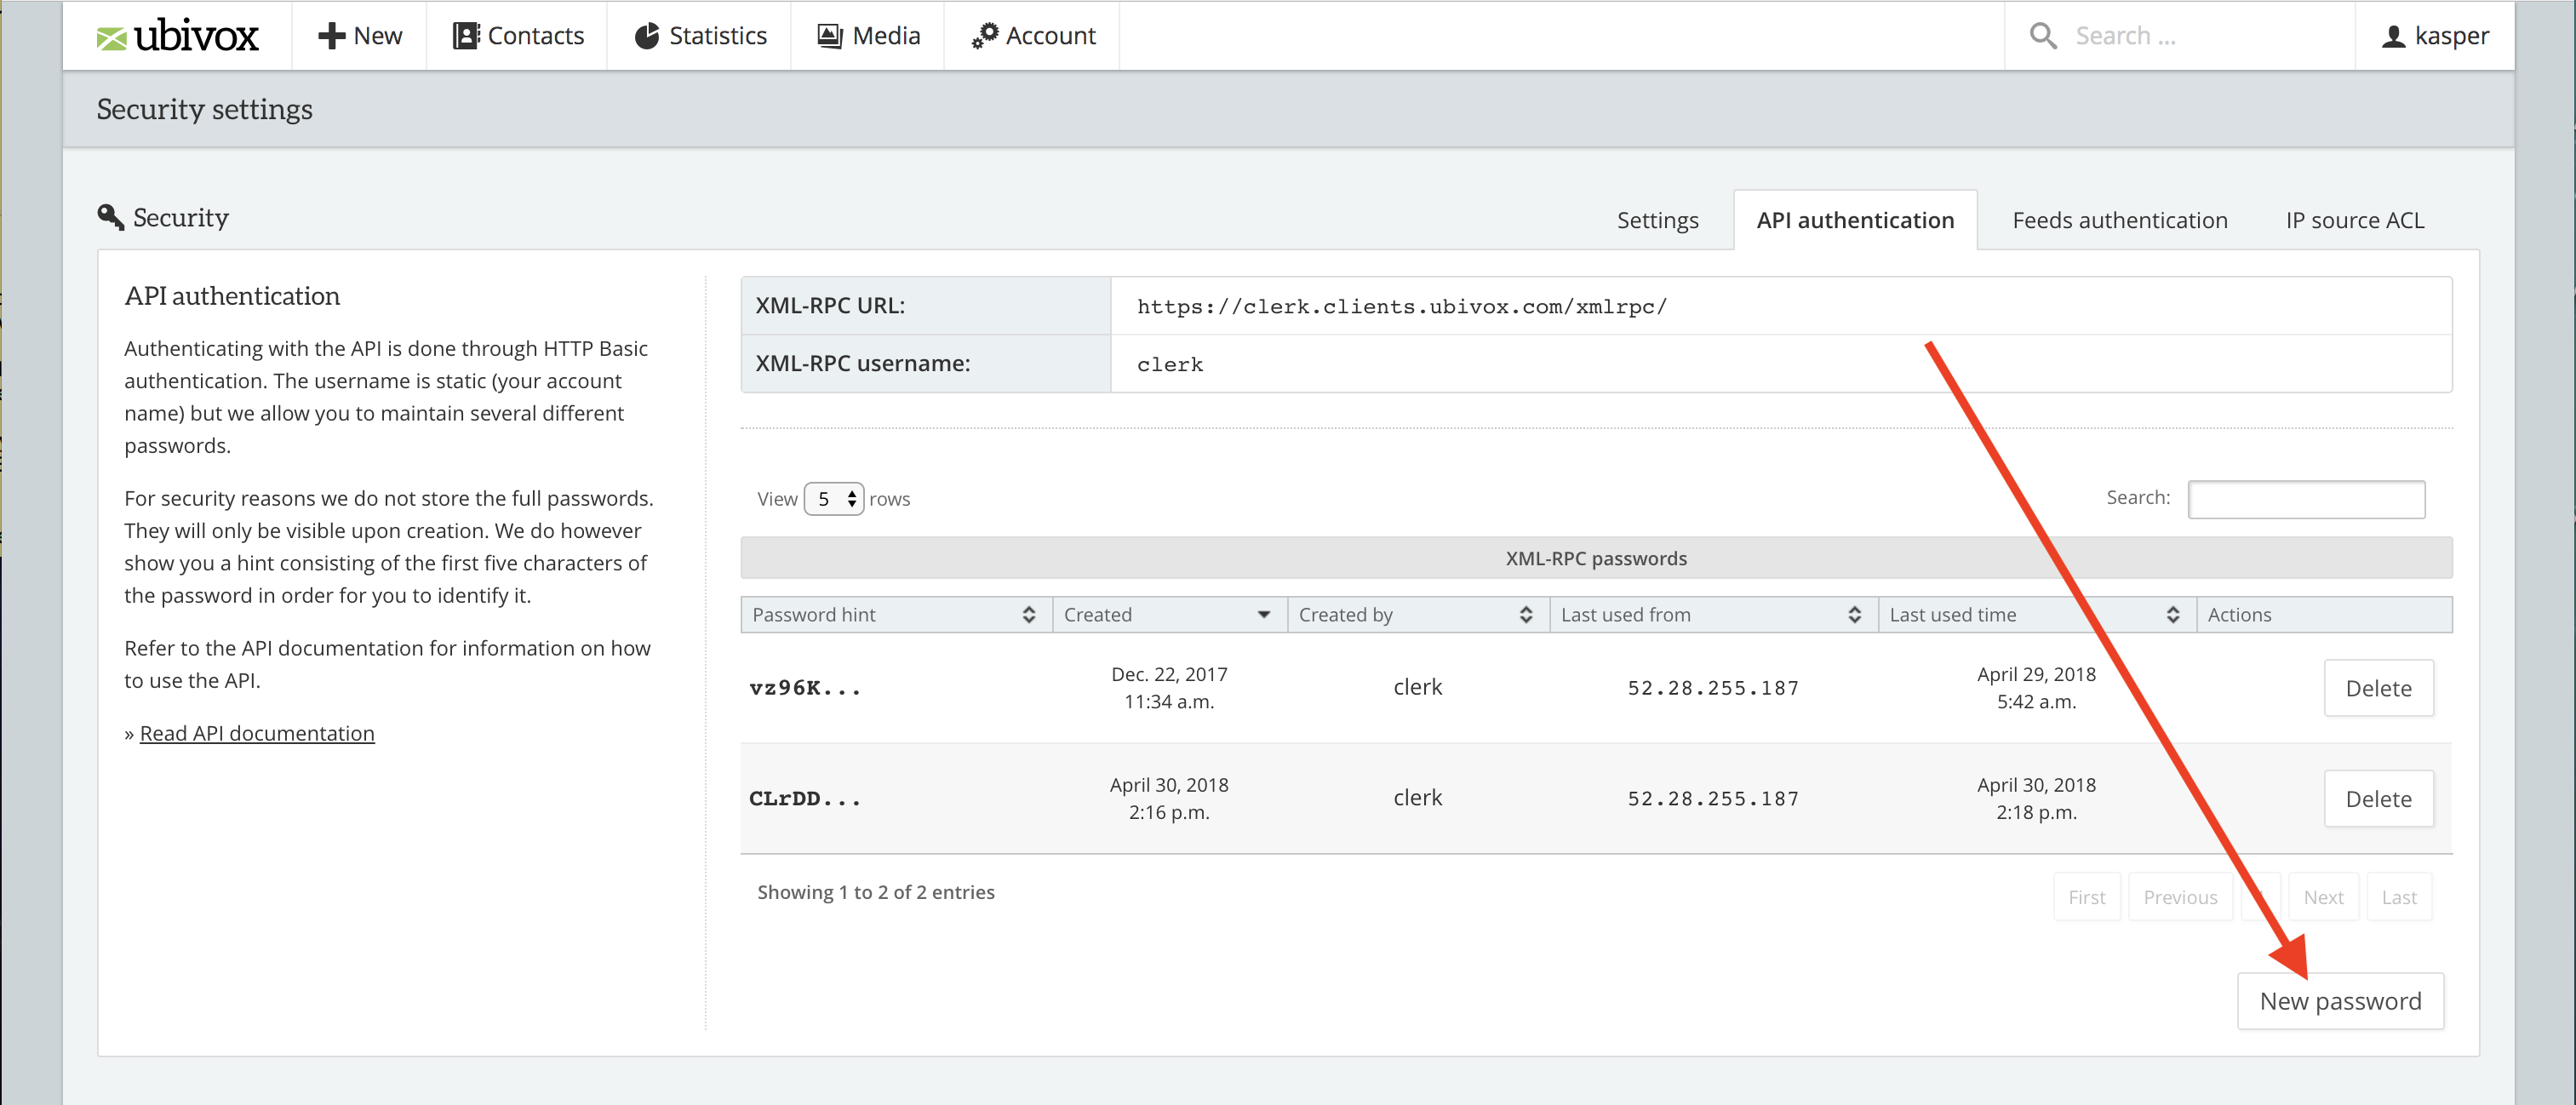Focus the passwords table Search field
The image size is (2576, 1105).
tap(2305, 499)
